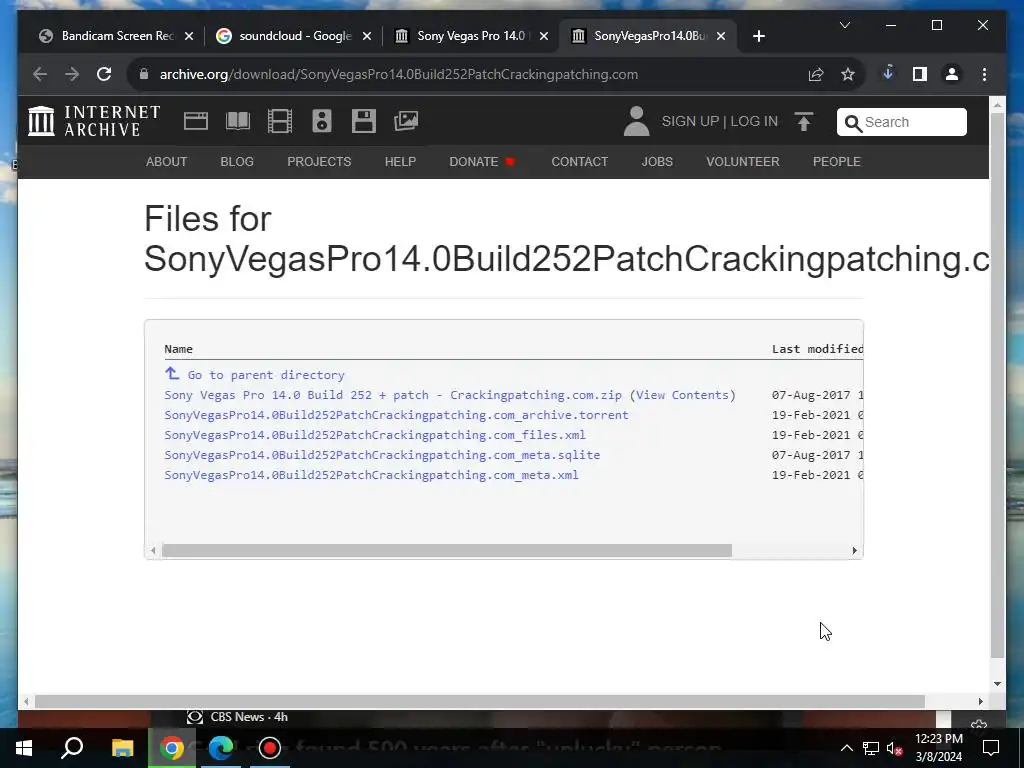Open the notification center icon

point(991,748)
